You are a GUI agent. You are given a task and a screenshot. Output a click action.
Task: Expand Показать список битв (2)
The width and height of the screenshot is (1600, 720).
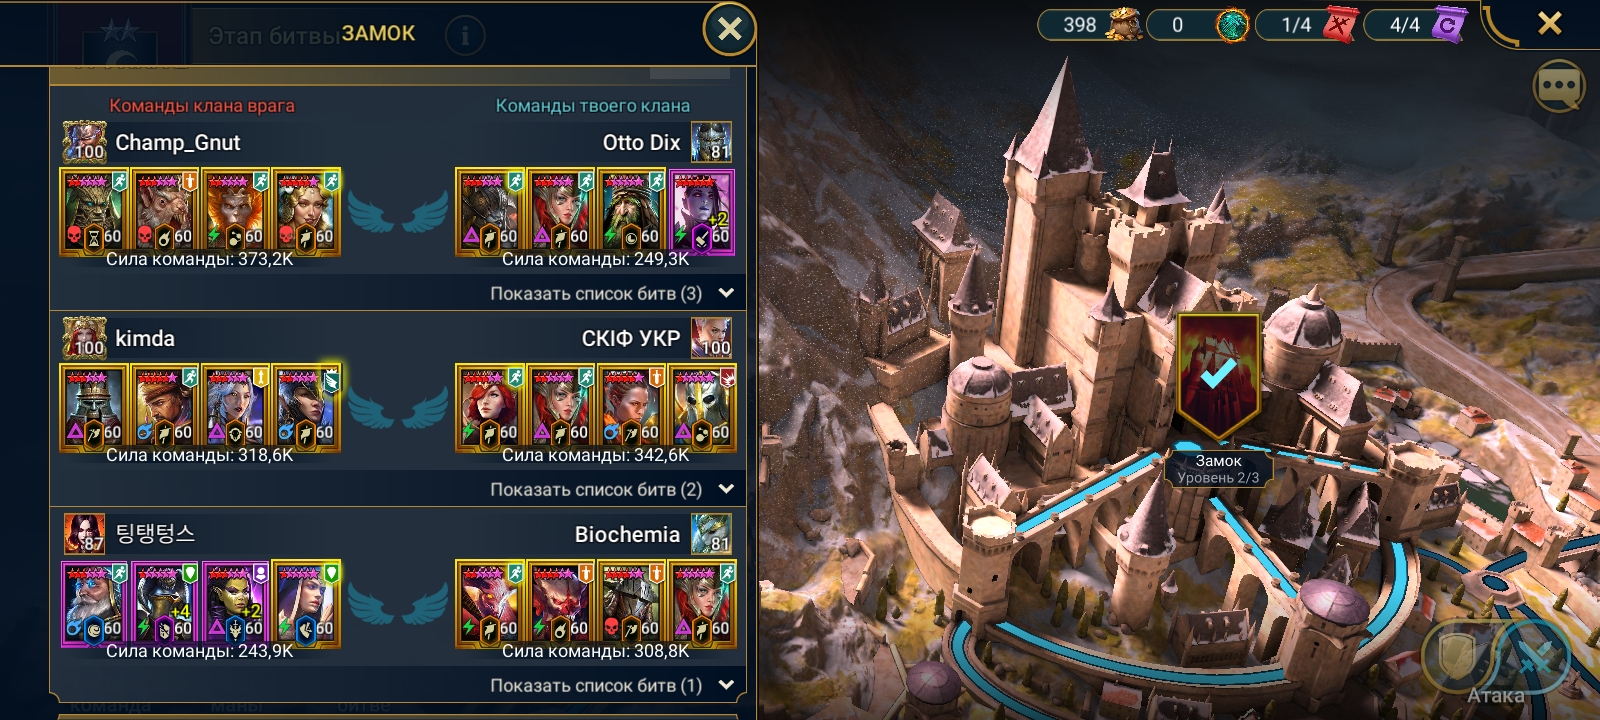pos(612,489)
